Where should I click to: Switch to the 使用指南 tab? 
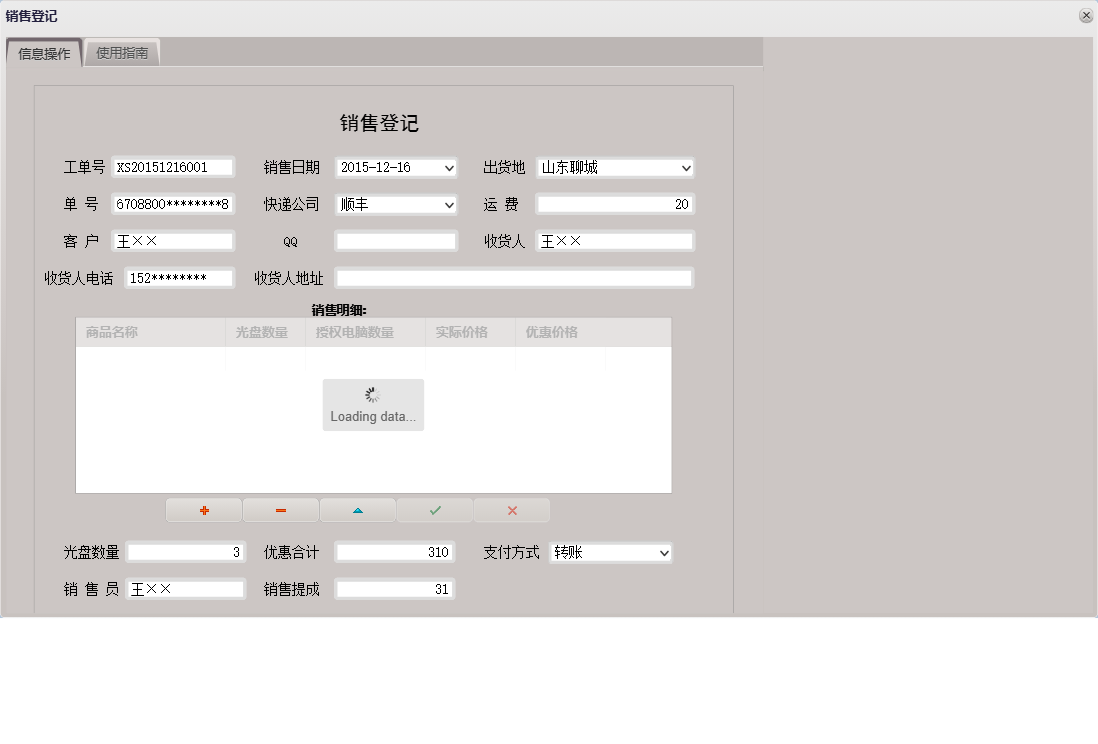(122, 51)
